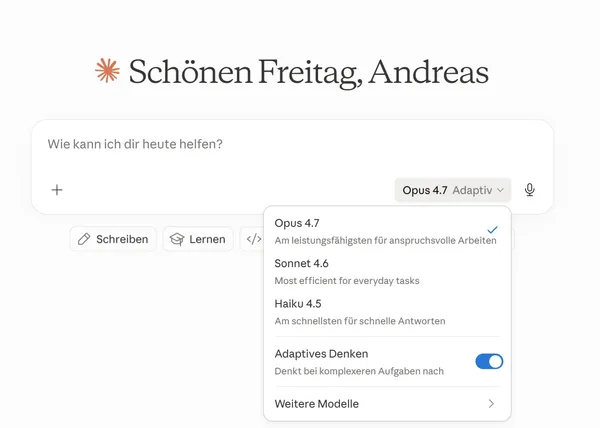The width and height of the screenshot is (600, 428).
Task: Click the blue checkmark beside Opus 4.7
Action: [x=492, y=230]
